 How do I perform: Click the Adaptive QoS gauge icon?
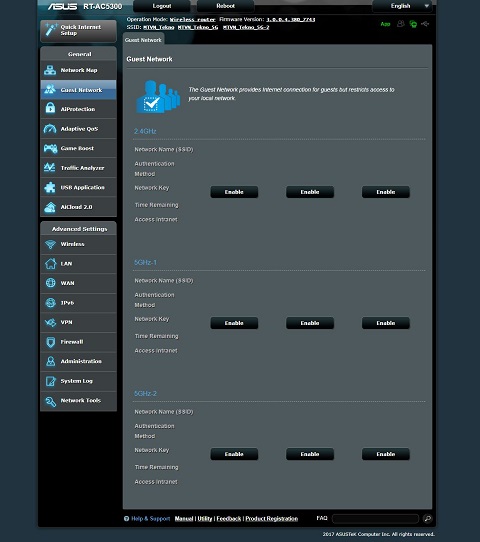pos(50,129)
